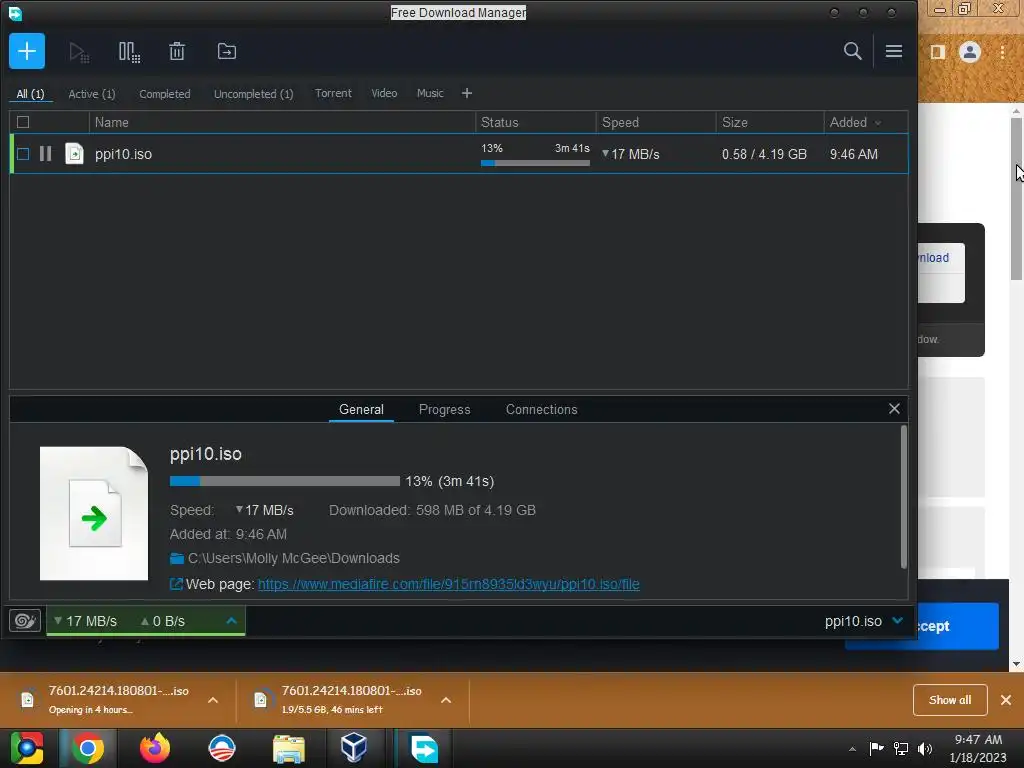This screenshot has height=768, width=1024.
Task: Click the external web page link icon
Action: coord(176,584)
